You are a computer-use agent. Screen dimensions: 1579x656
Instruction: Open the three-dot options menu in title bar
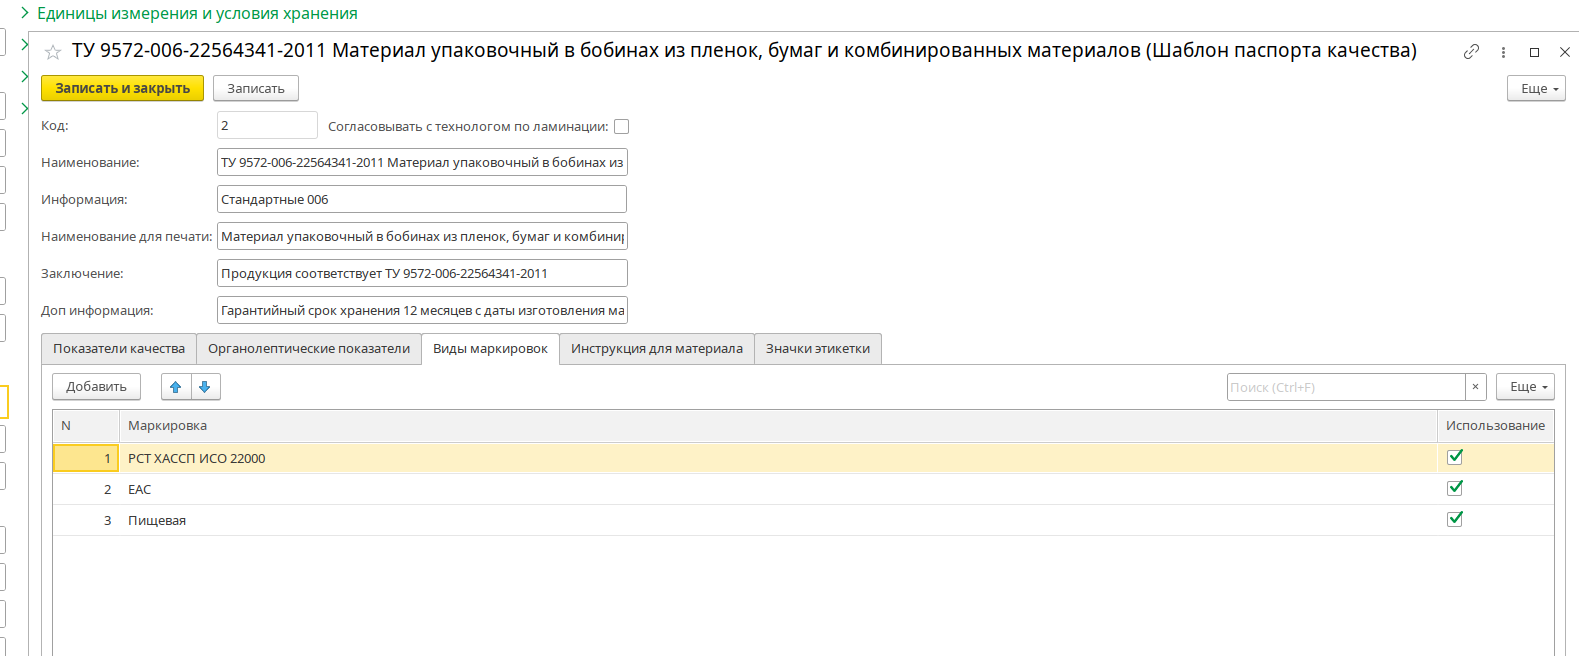pos(1503,52)
